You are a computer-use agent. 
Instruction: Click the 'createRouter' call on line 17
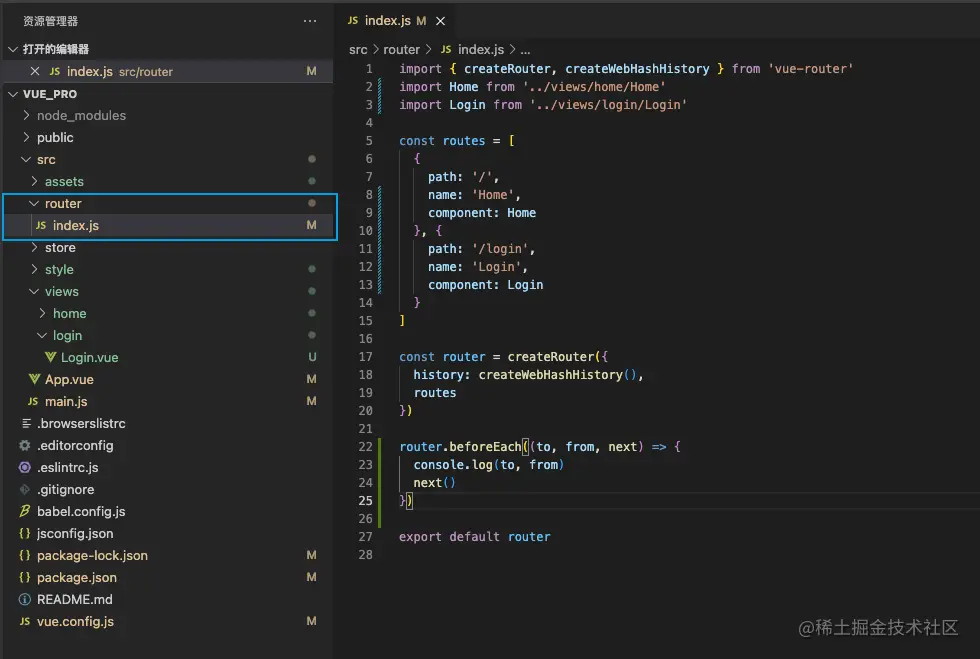point(551,356)
